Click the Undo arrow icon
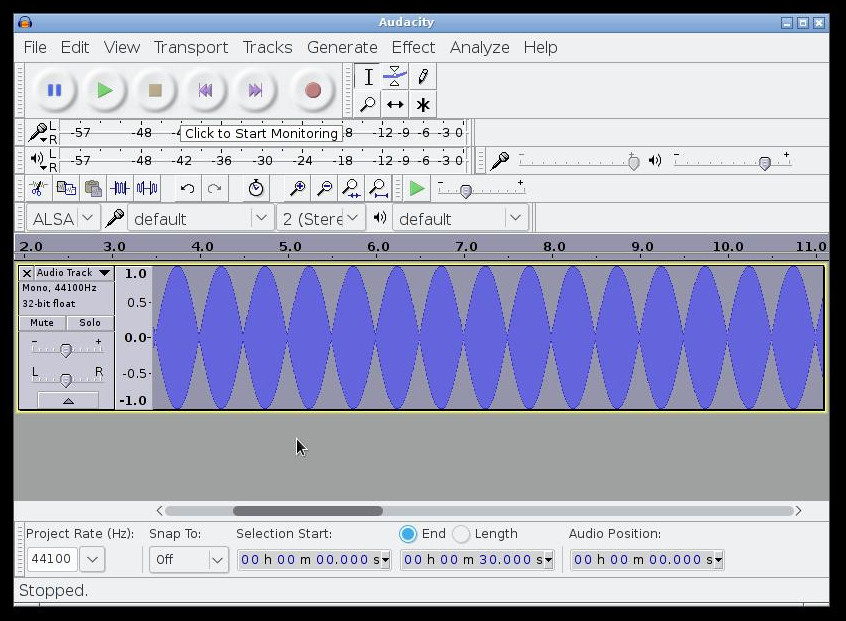This screenshot has height=621, width=846. (x=187, y=188)
